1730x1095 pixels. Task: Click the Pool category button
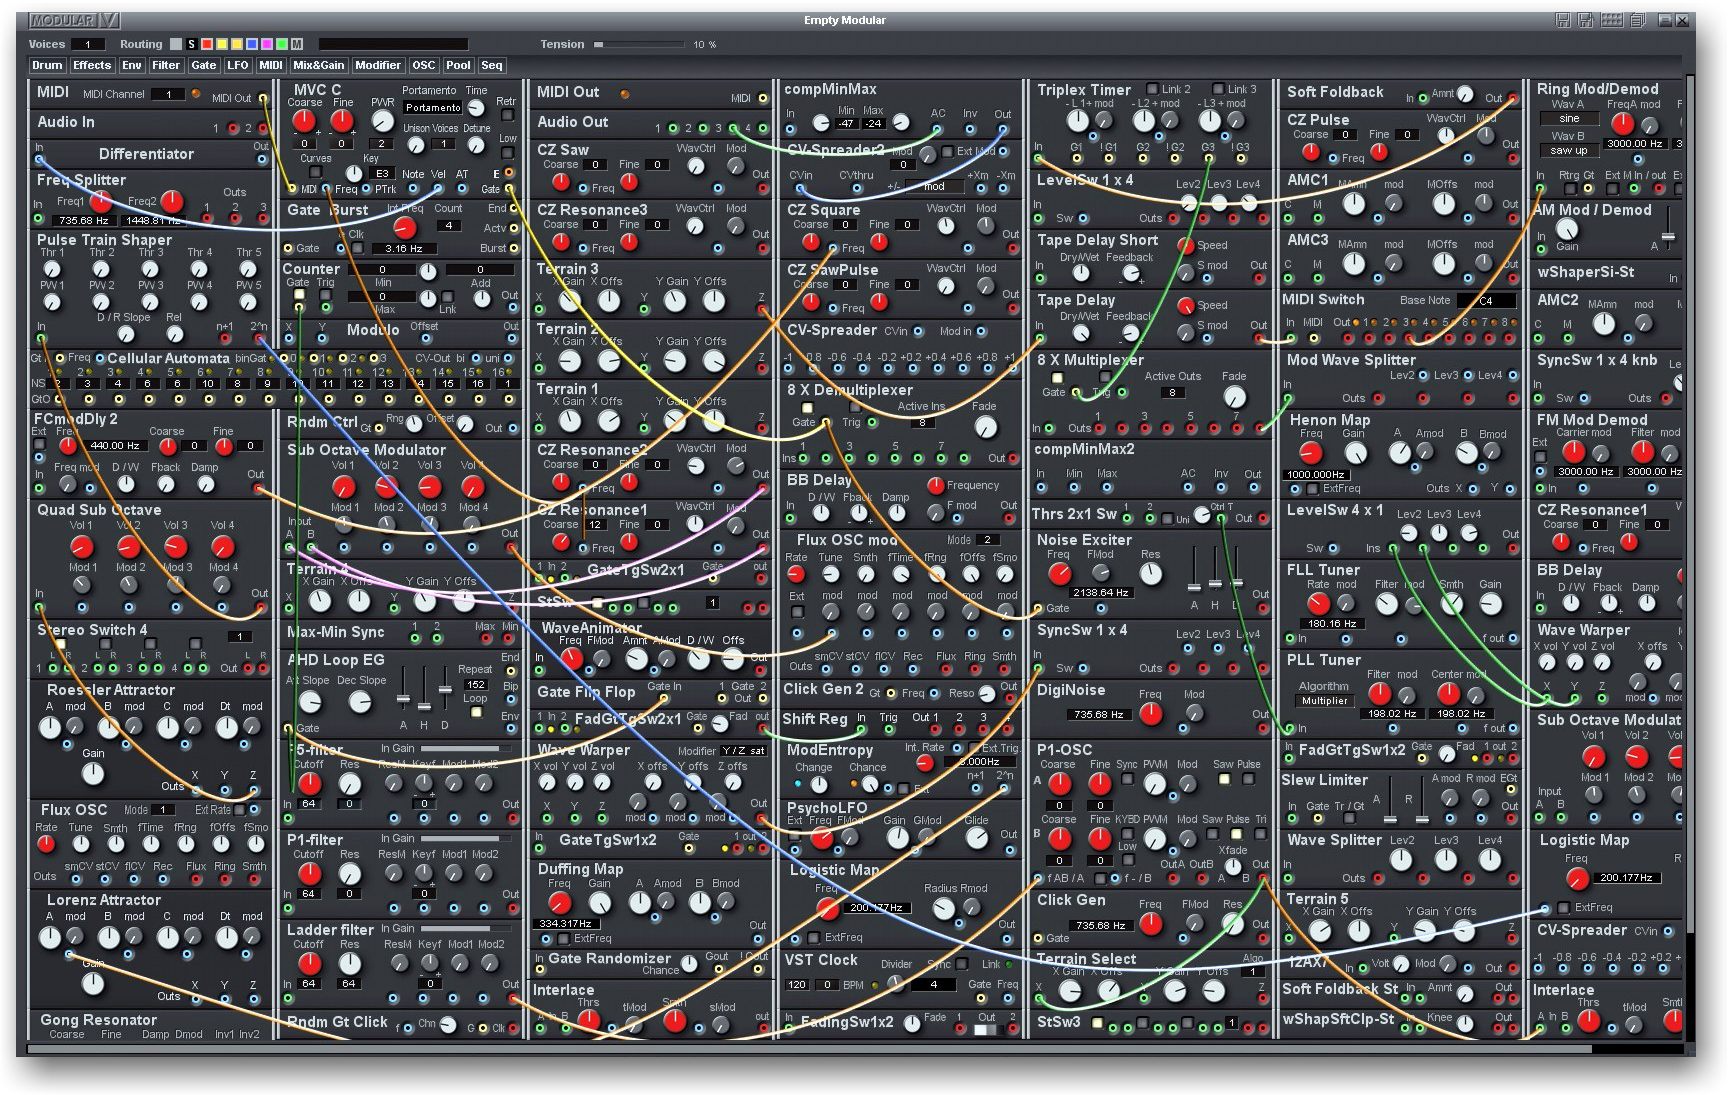click(x=458, y=65)
